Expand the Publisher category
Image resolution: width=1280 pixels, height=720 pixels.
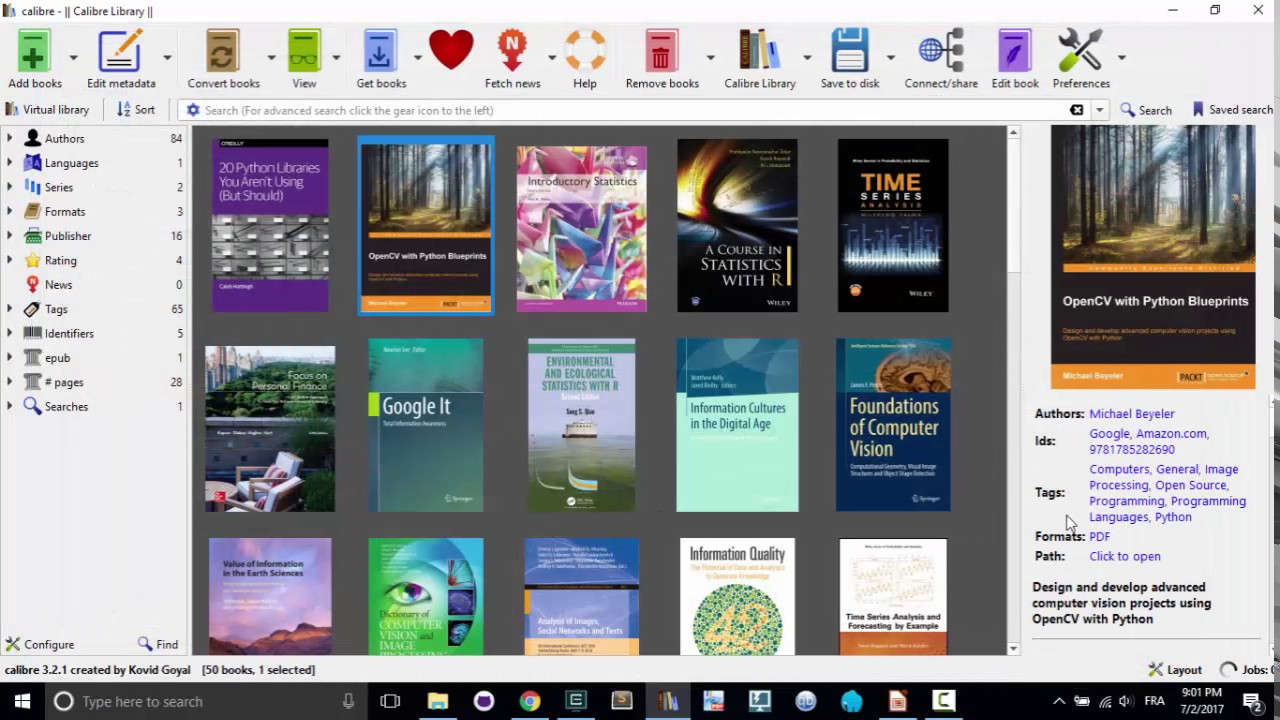[x=10, y=236]
